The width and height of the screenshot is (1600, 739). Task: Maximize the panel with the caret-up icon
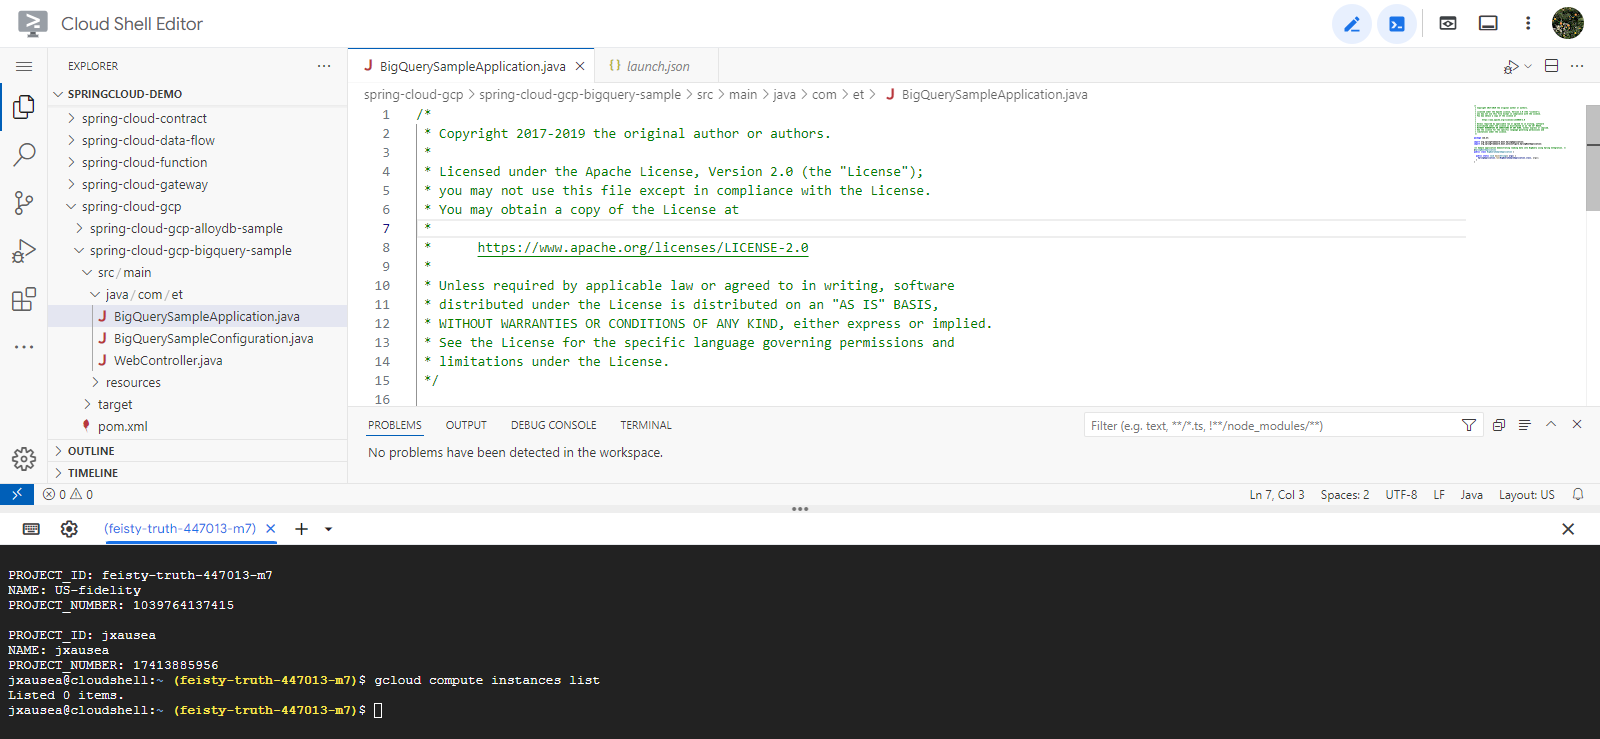coord(1551,424)
